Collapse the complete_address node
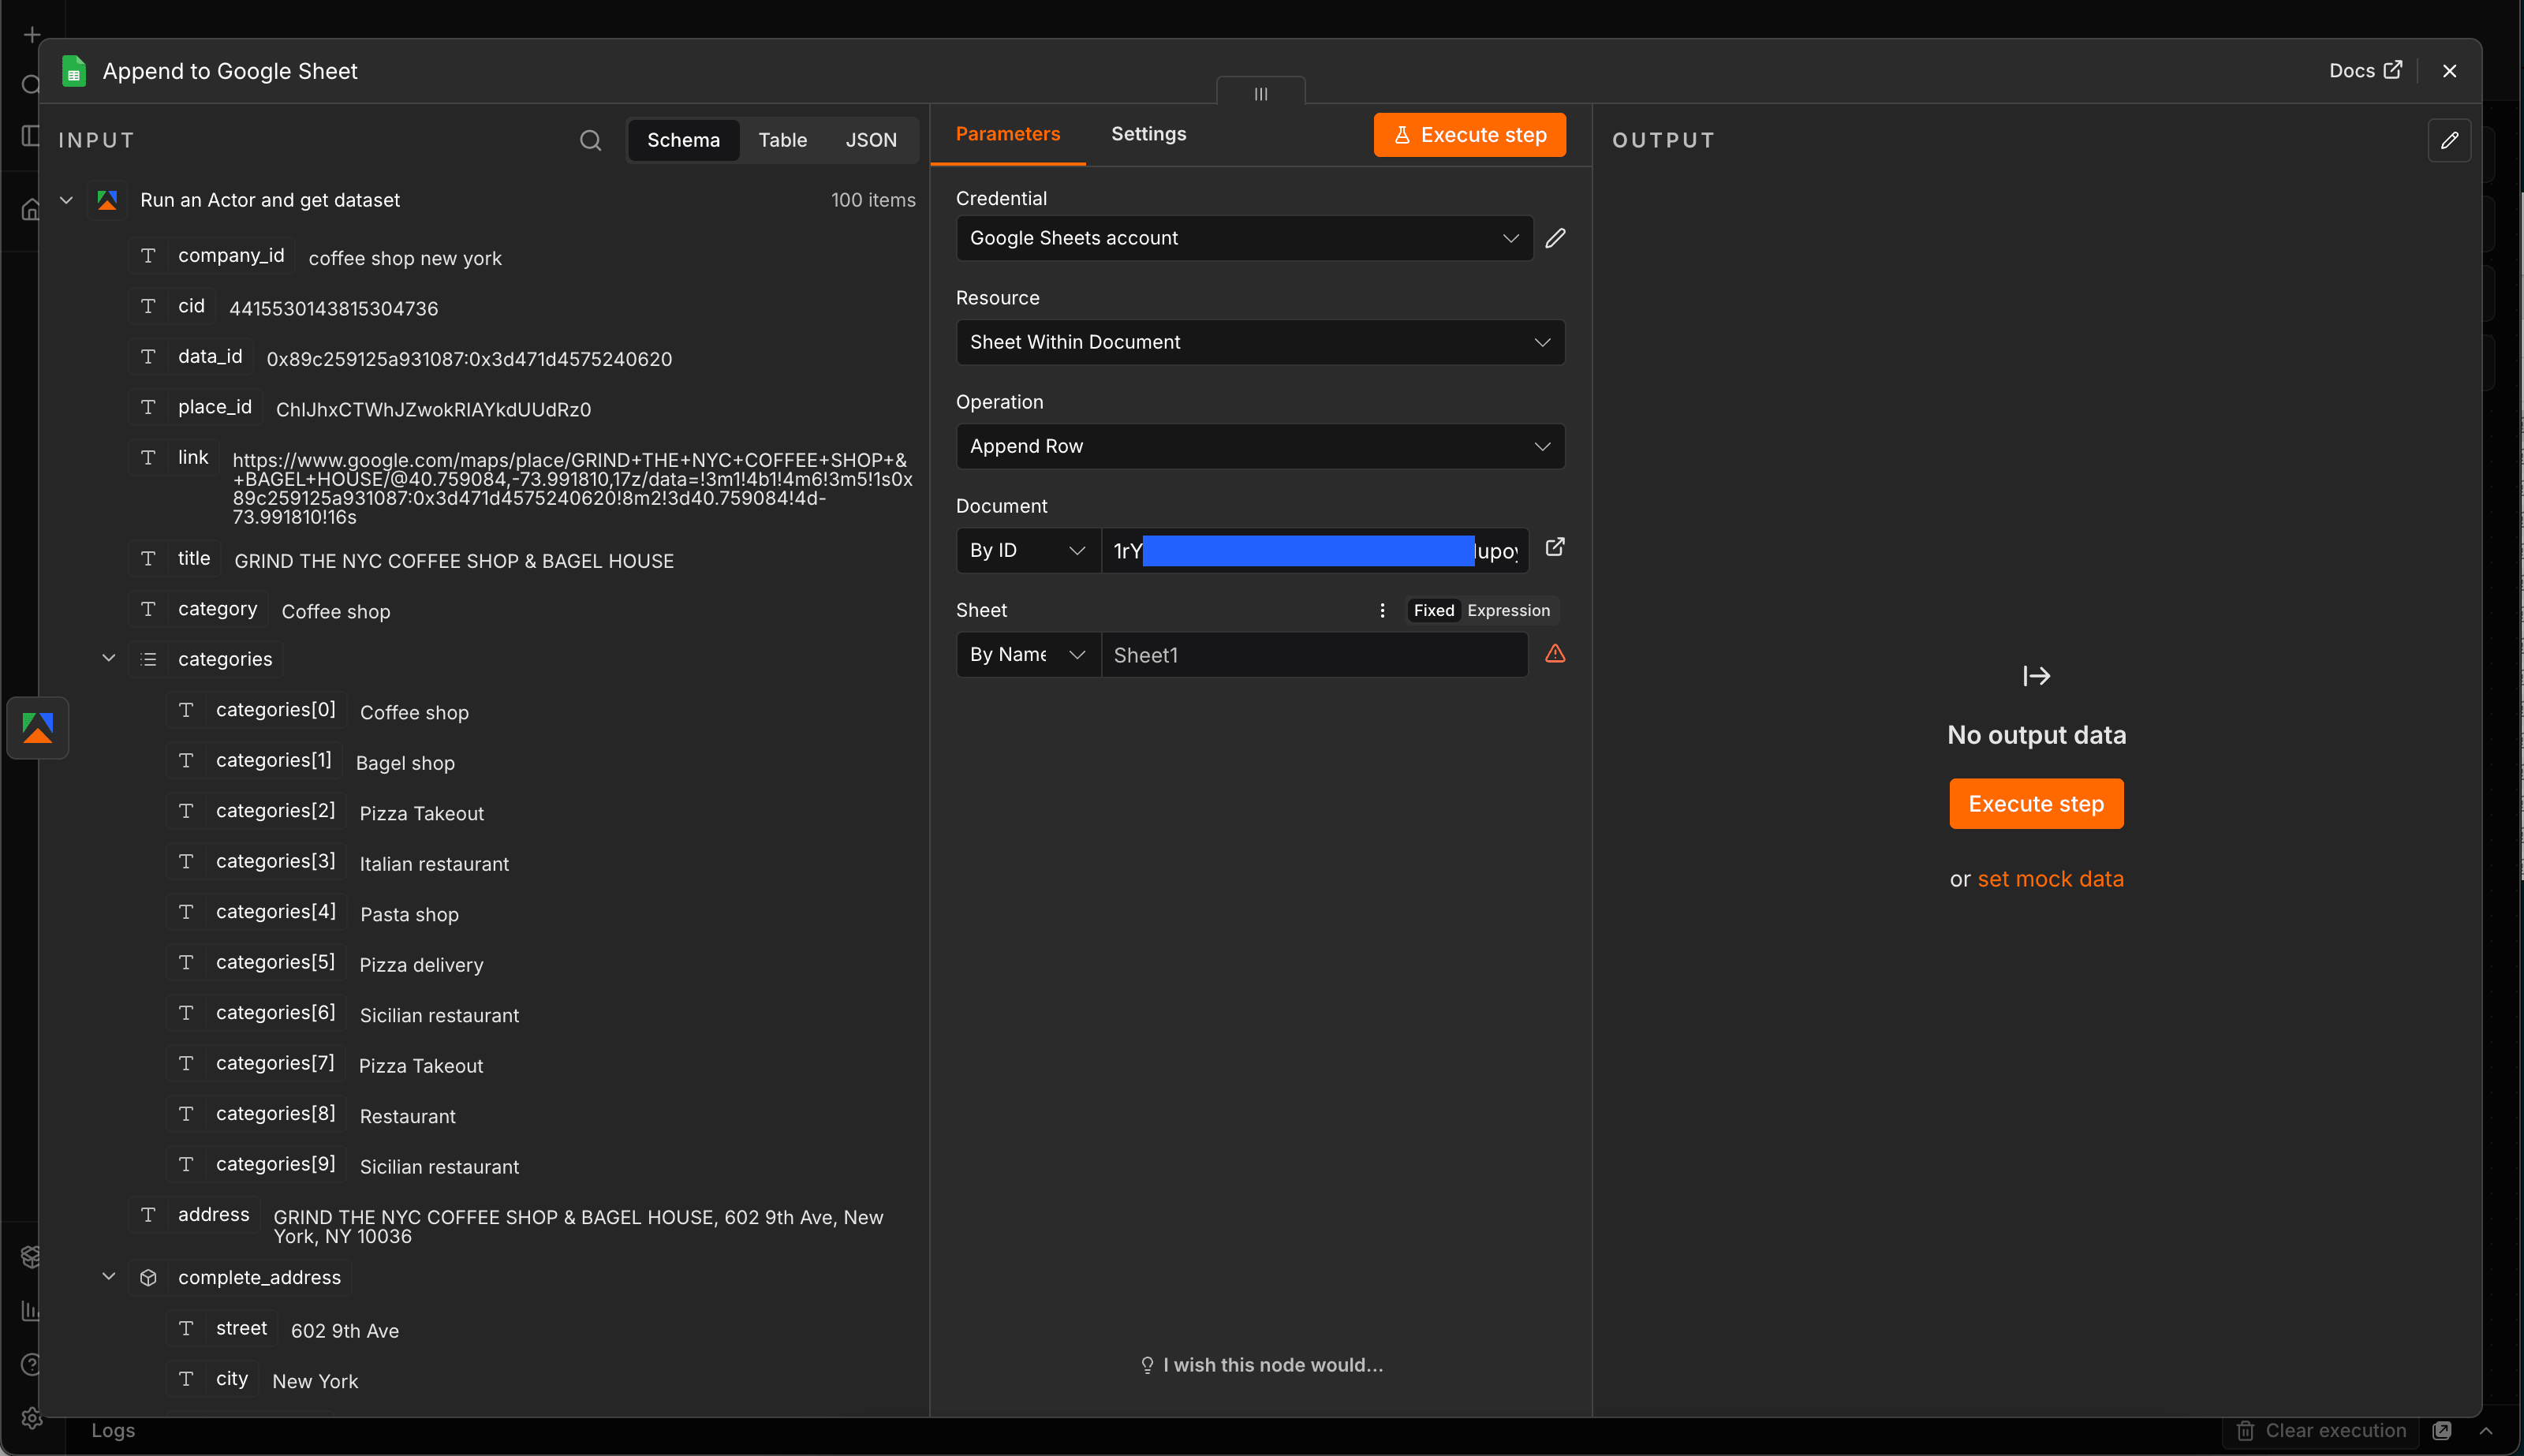Screen dimensions: 2524x1456 109,1276
